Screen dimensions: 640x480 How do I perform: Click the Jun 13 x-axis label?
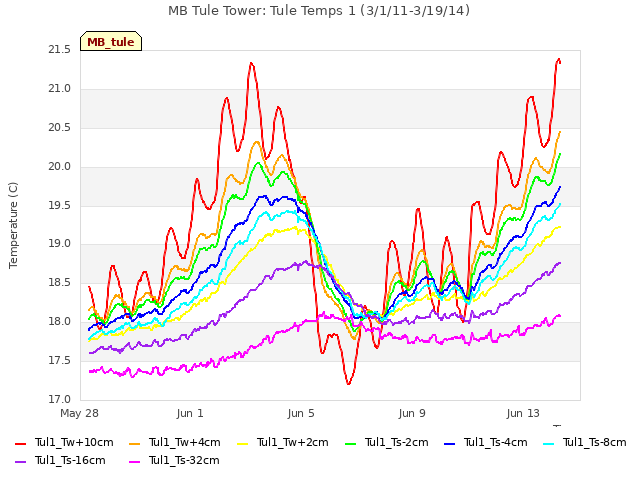click(523, 413)
